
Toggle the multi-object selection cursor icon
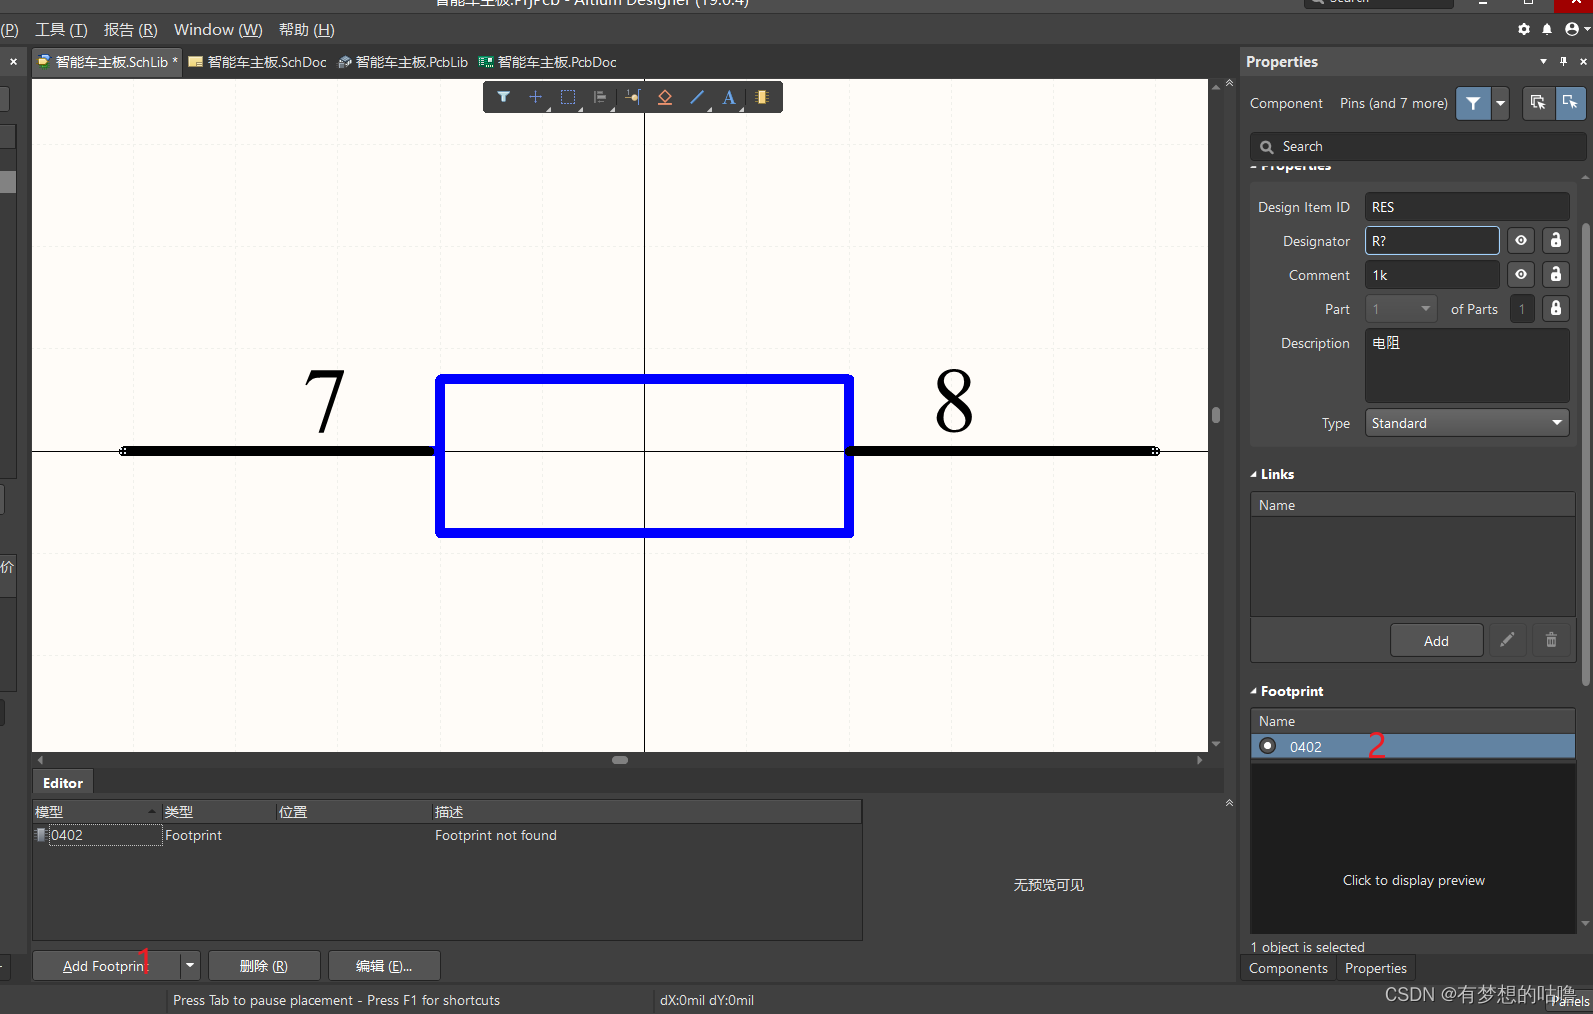(x=1538, y=103)
